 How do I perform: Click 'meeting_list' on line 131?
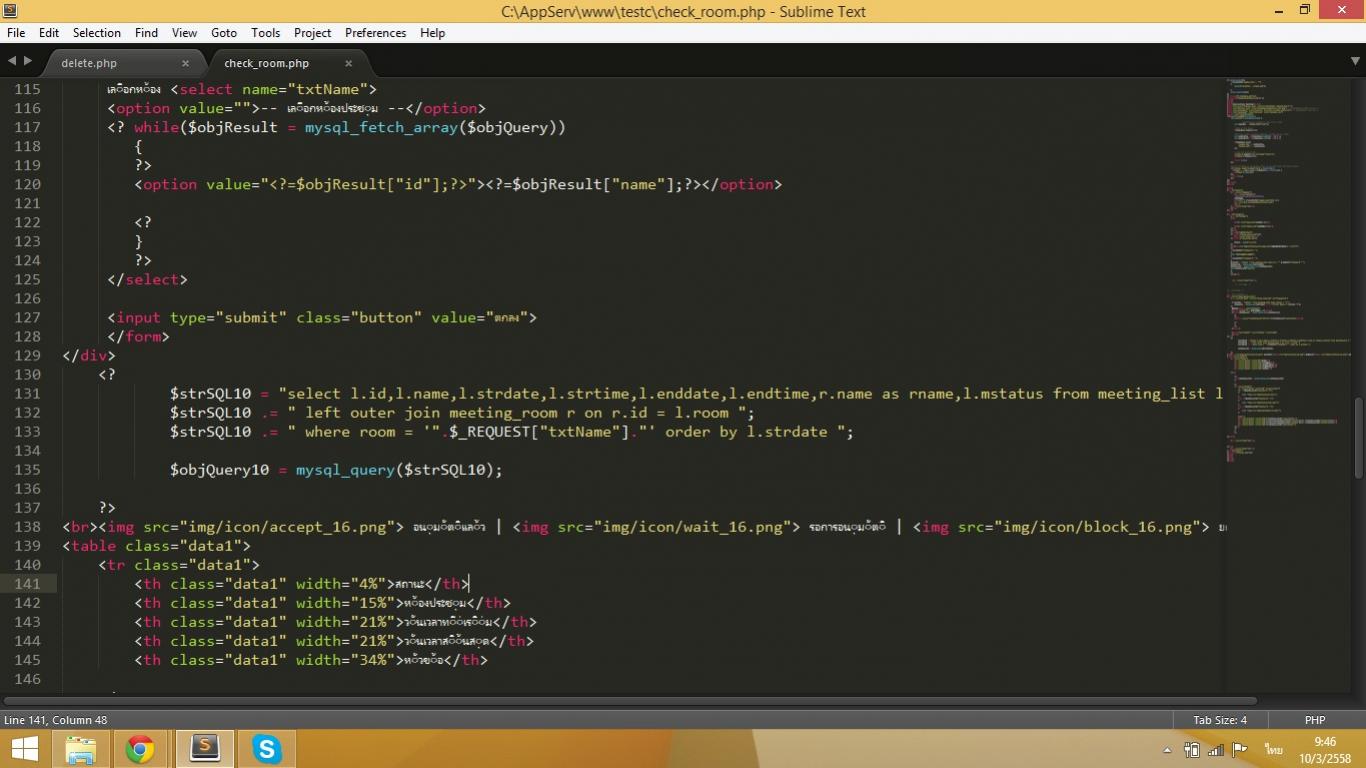(1152, 393)
